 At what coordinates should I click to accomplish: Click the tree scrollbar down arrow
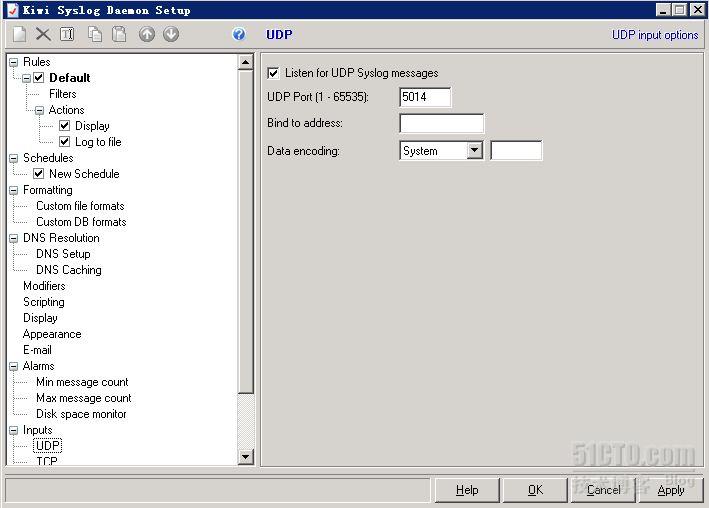click(246, 456)
